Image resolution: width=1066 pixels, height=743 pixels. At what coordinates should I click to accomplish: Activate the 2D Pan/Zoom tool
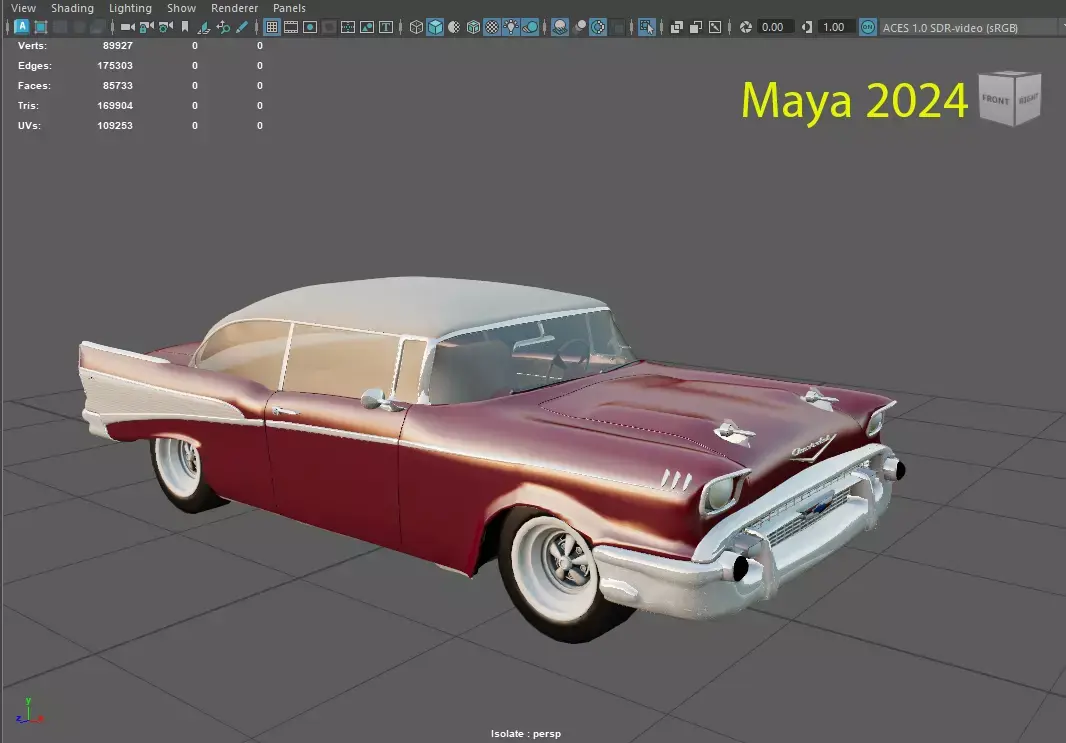[x=223, y=27]
